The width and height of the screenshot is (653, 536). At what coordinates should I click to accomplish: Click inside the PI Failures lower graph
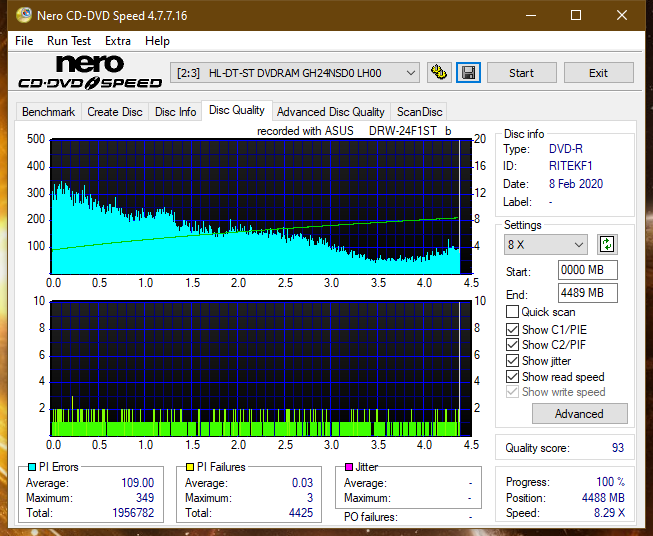click(261, 368)
